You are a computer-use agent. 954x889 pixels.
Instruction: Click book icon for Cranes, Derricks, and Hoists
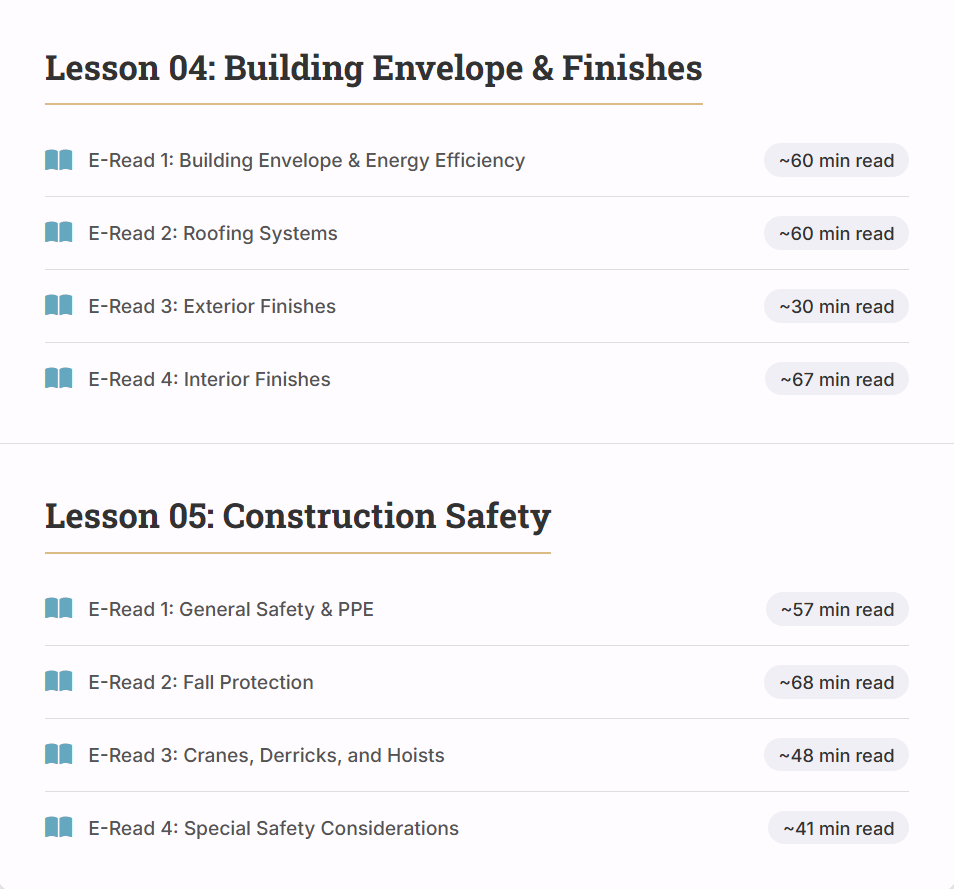tap(59, 755)
